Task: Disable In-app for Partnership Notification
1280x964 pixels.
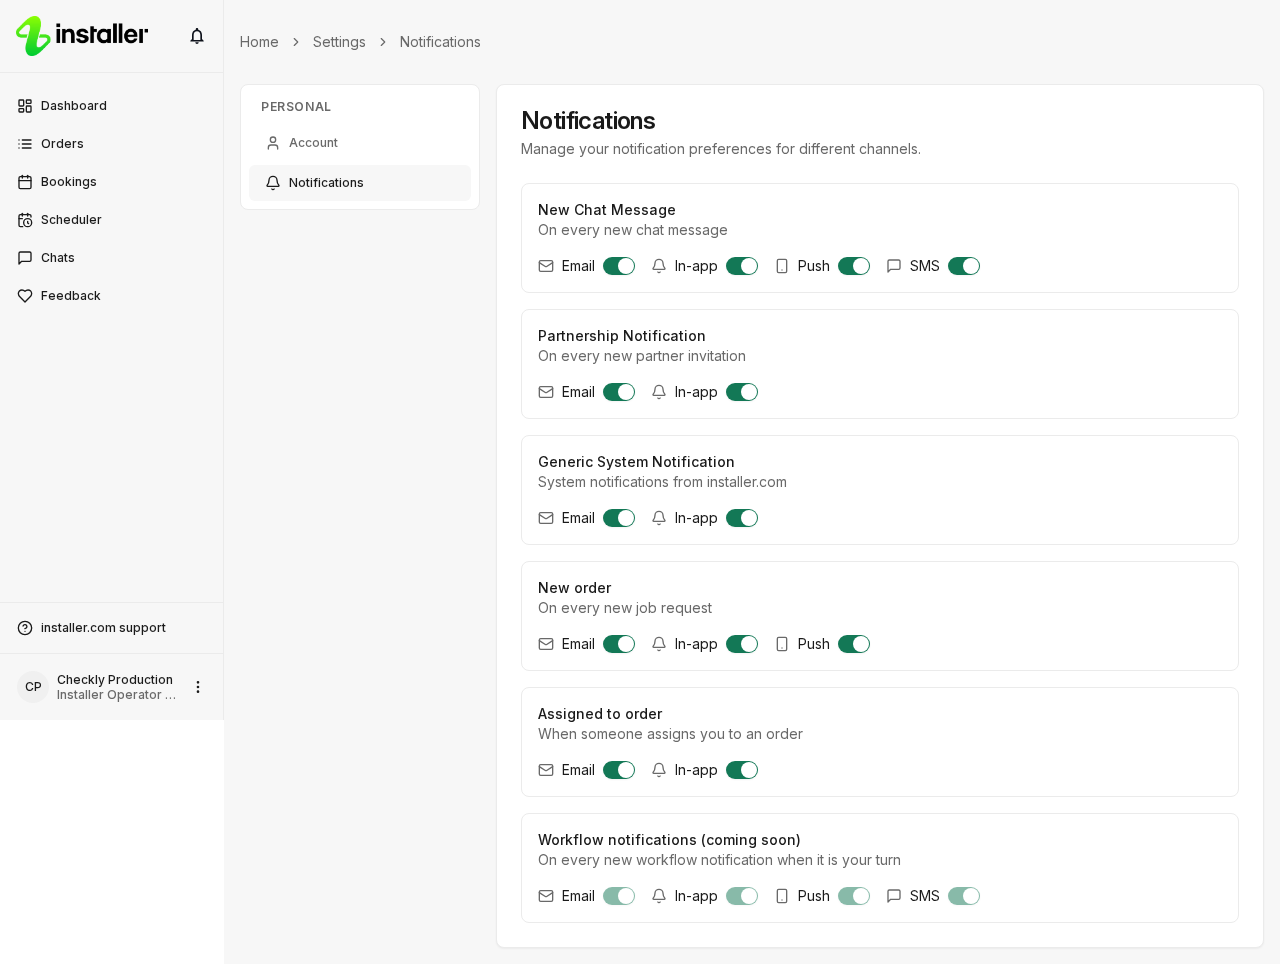Action: pos(742,392)
